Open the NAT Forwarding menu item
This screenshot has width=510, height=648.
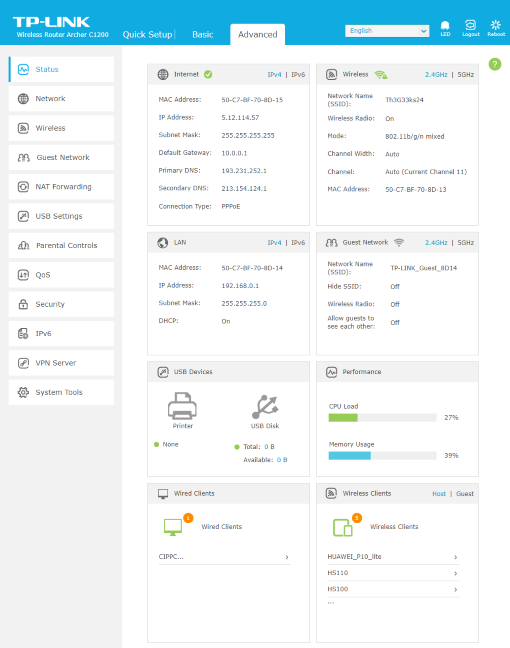point(61,187)
